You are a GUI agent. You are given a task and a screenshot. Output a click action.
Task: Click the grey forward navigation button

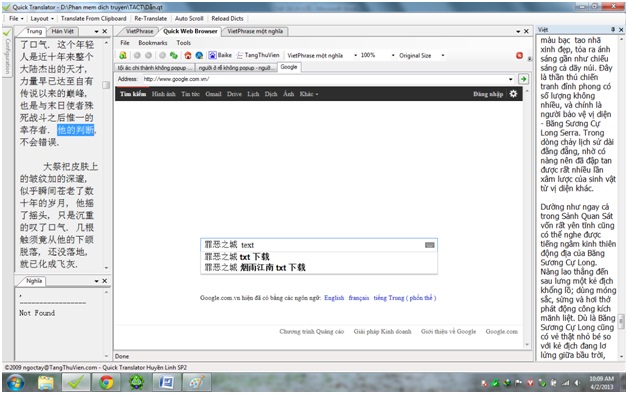coord(148,55)
